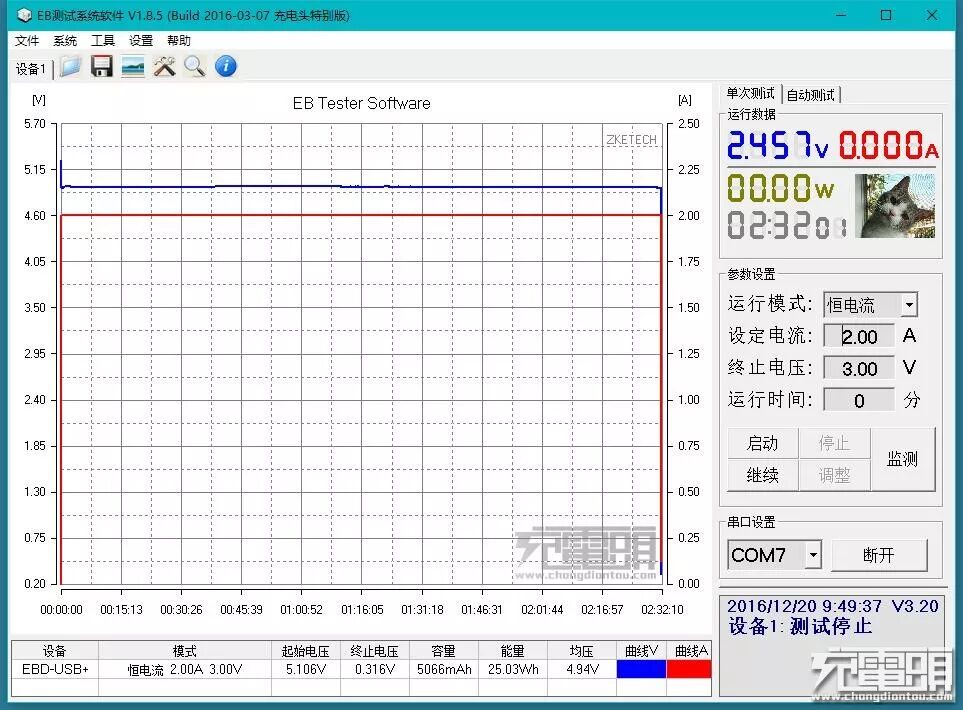The width and height of the screenshot is (963, 710).
Task: Select the 恒电流 2.00A 3.00V mode cell
Action: pos(185,669)
